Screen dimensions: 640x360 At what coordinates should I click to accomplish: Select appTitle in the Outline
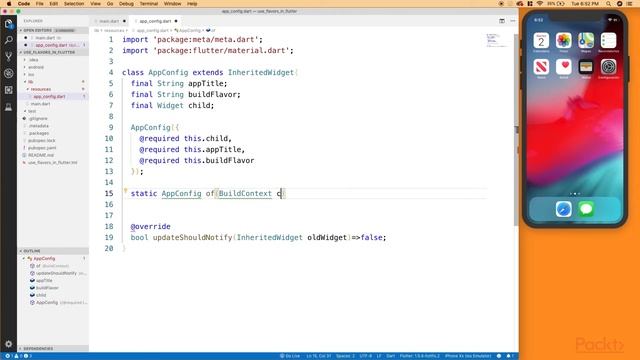[44, 280]
